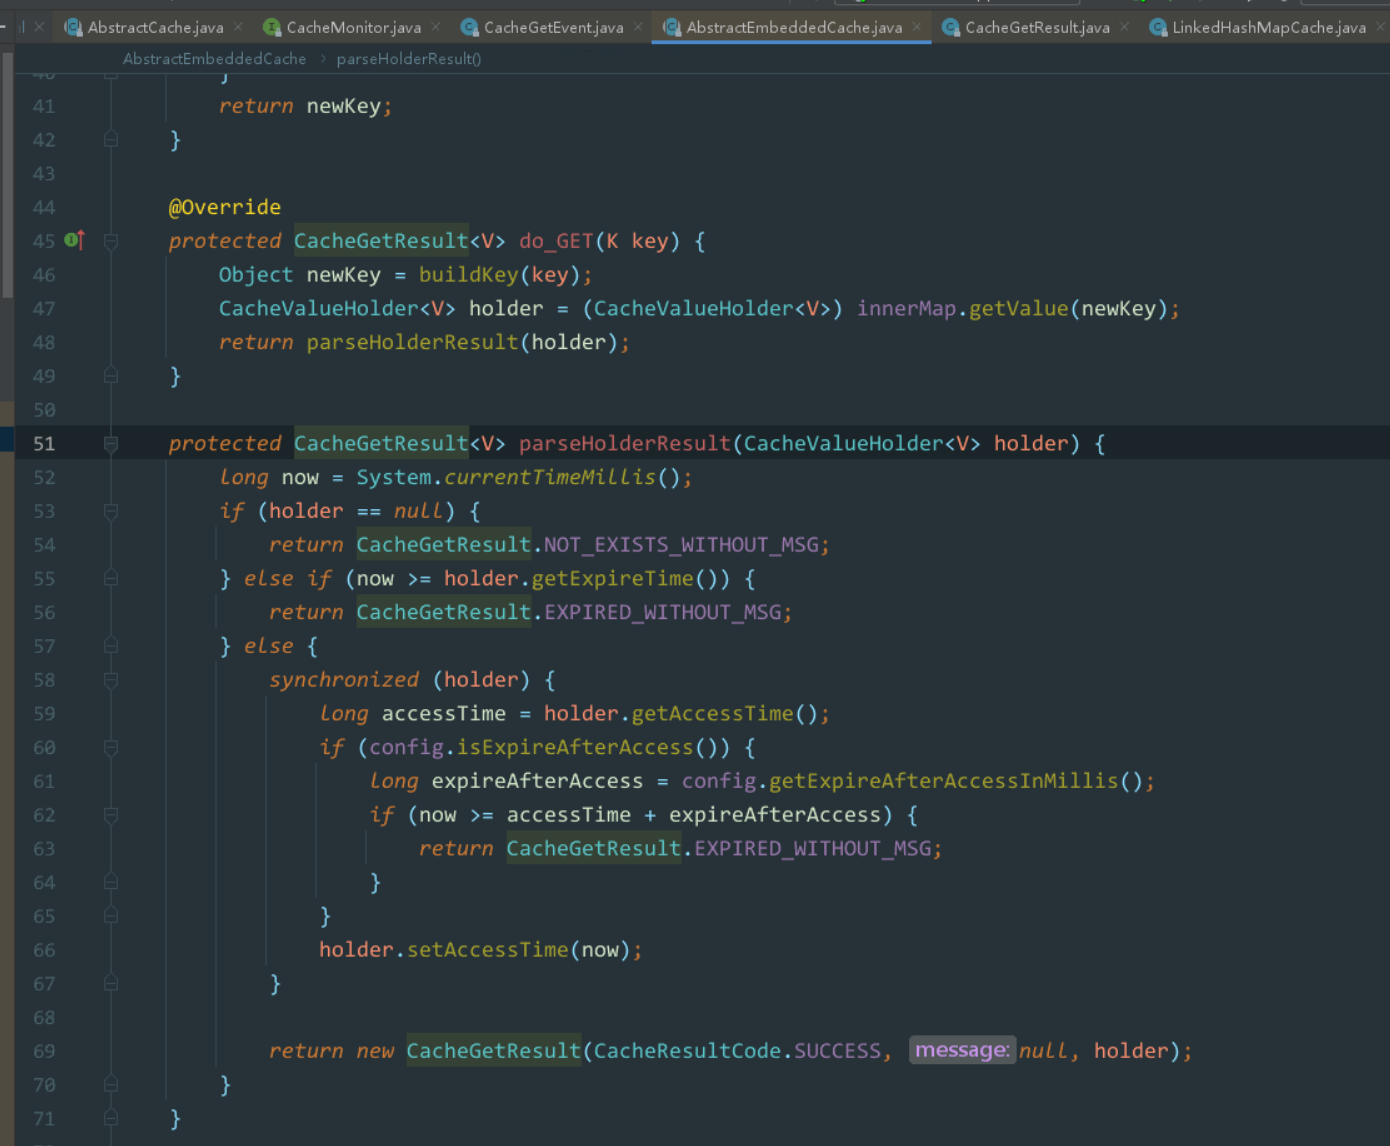The height and width of the screenshot is (1146, 1390).
Task: Close the CacheGetResult.java tab
Action: point(1125,27)
